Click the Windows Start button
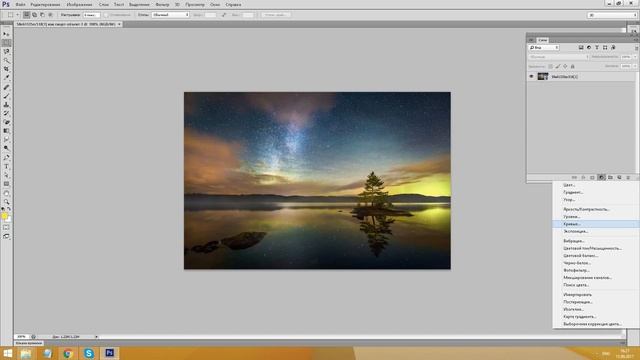 pos(7,353)
